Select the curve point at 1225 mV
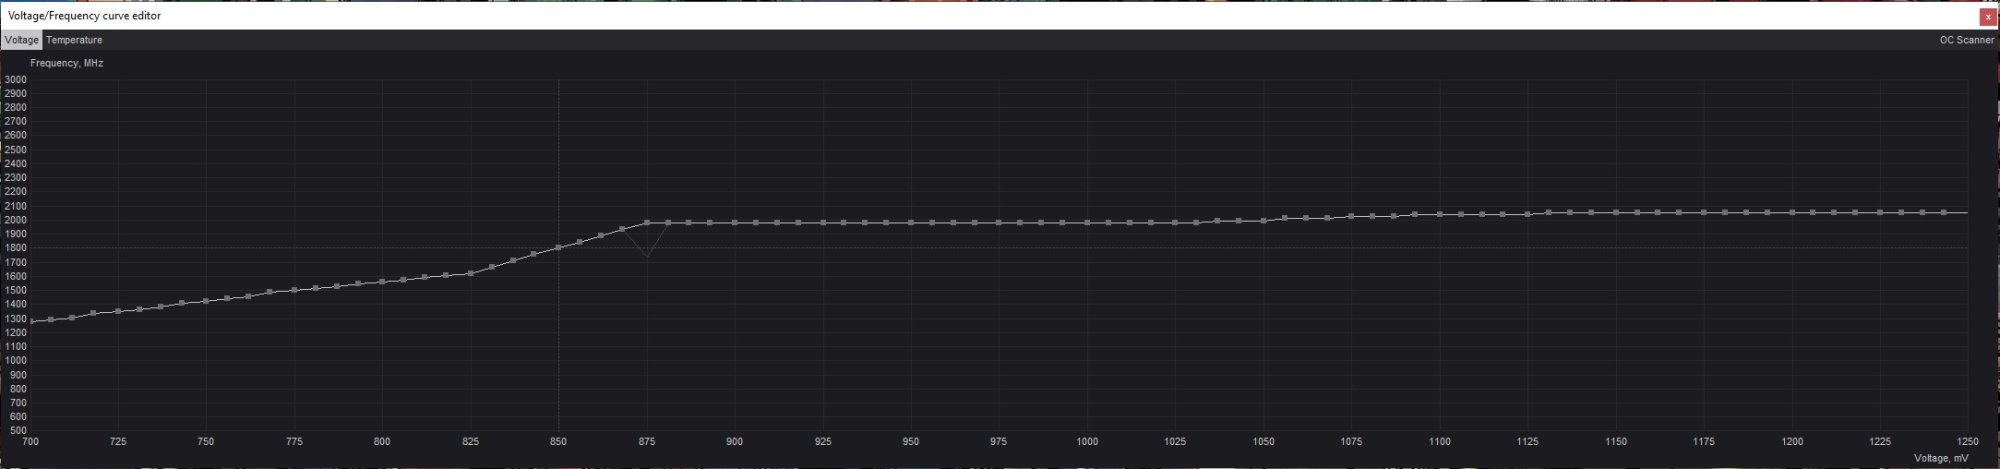The height and width of the screenshot is (469, 2000). click(1880, 213)
